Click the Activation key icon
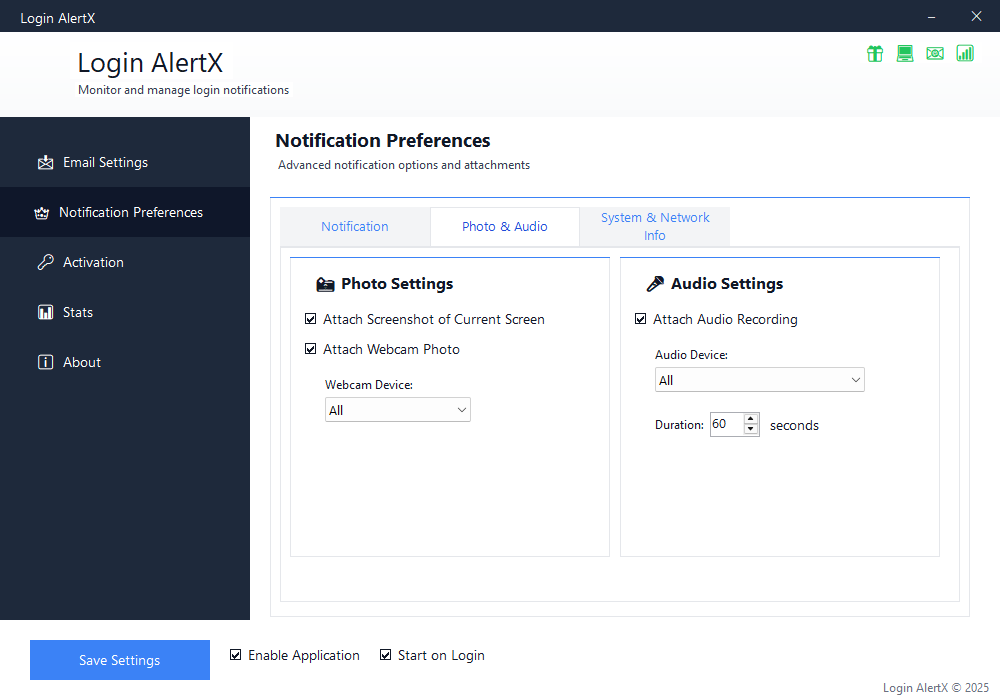This screenshot has width=1000, height=700. (x=45, y=262)
